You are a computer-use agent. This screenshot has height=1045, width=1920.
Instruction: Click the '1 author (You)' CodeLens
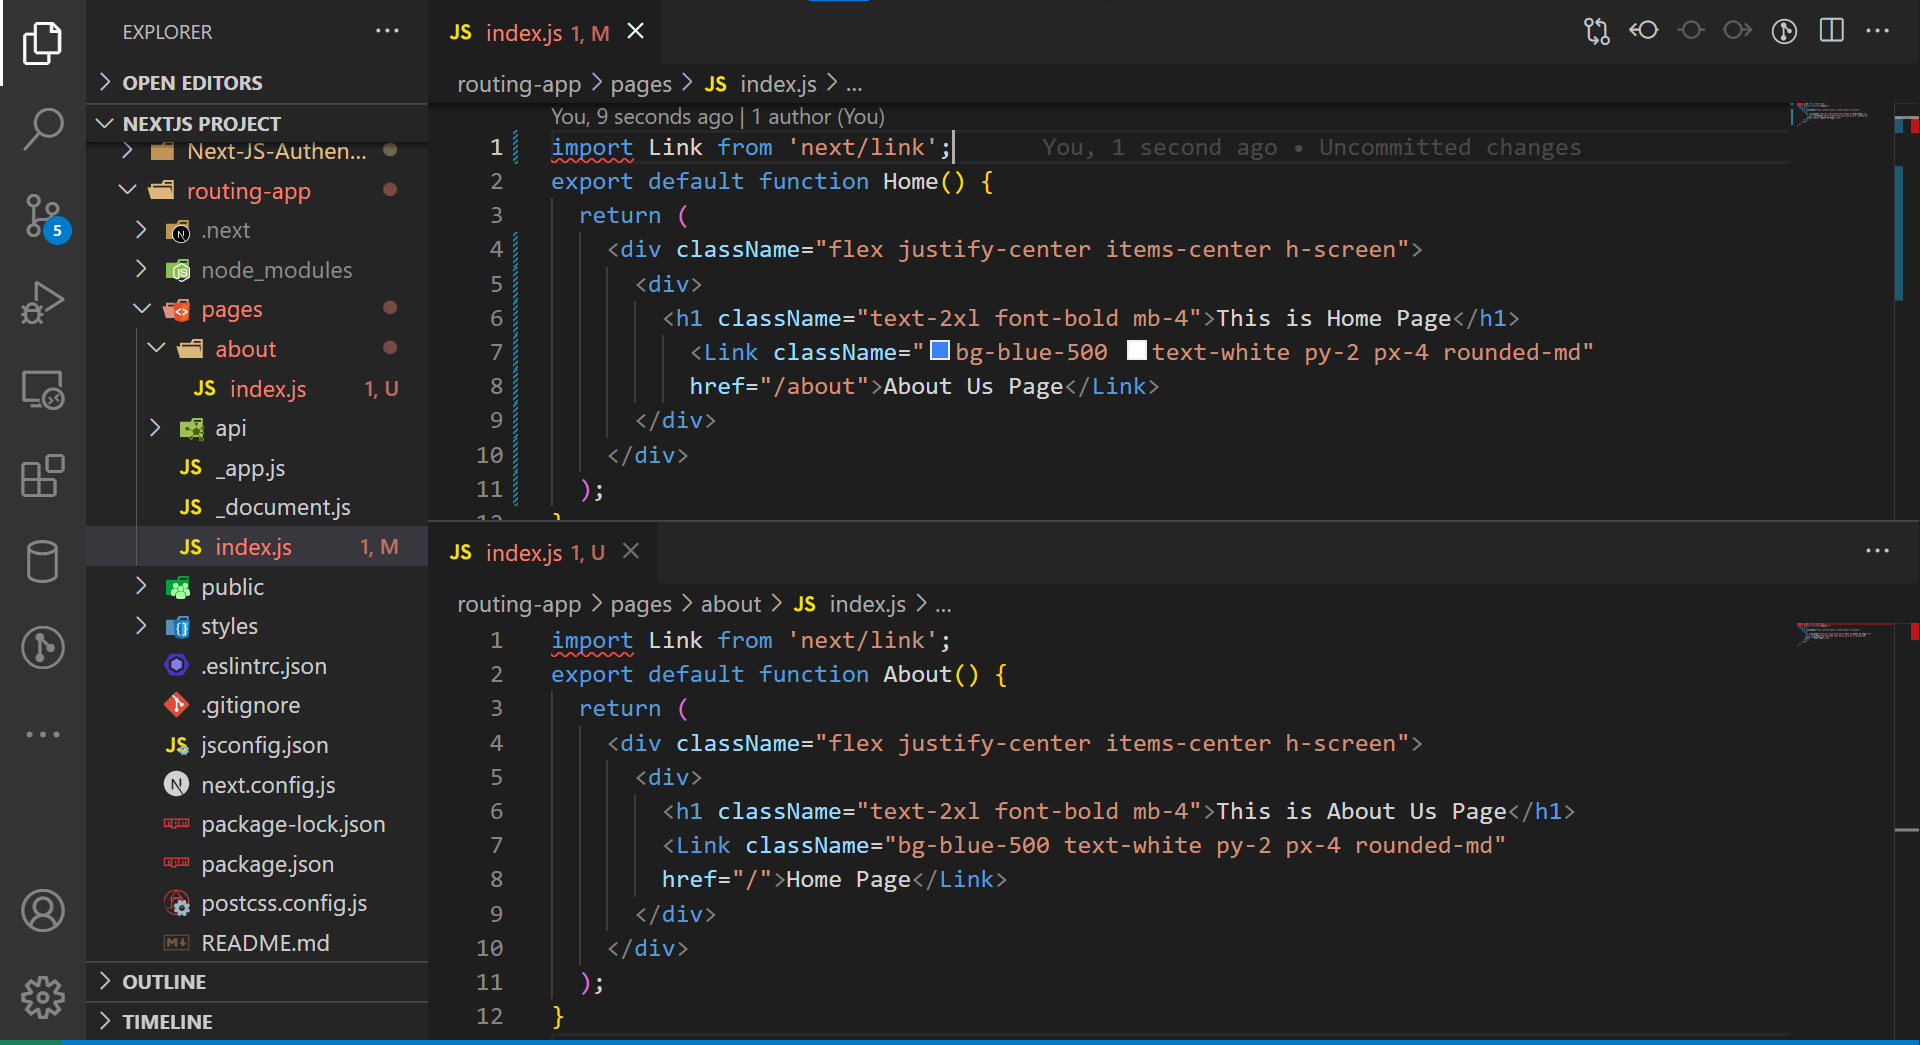(818, 117)
